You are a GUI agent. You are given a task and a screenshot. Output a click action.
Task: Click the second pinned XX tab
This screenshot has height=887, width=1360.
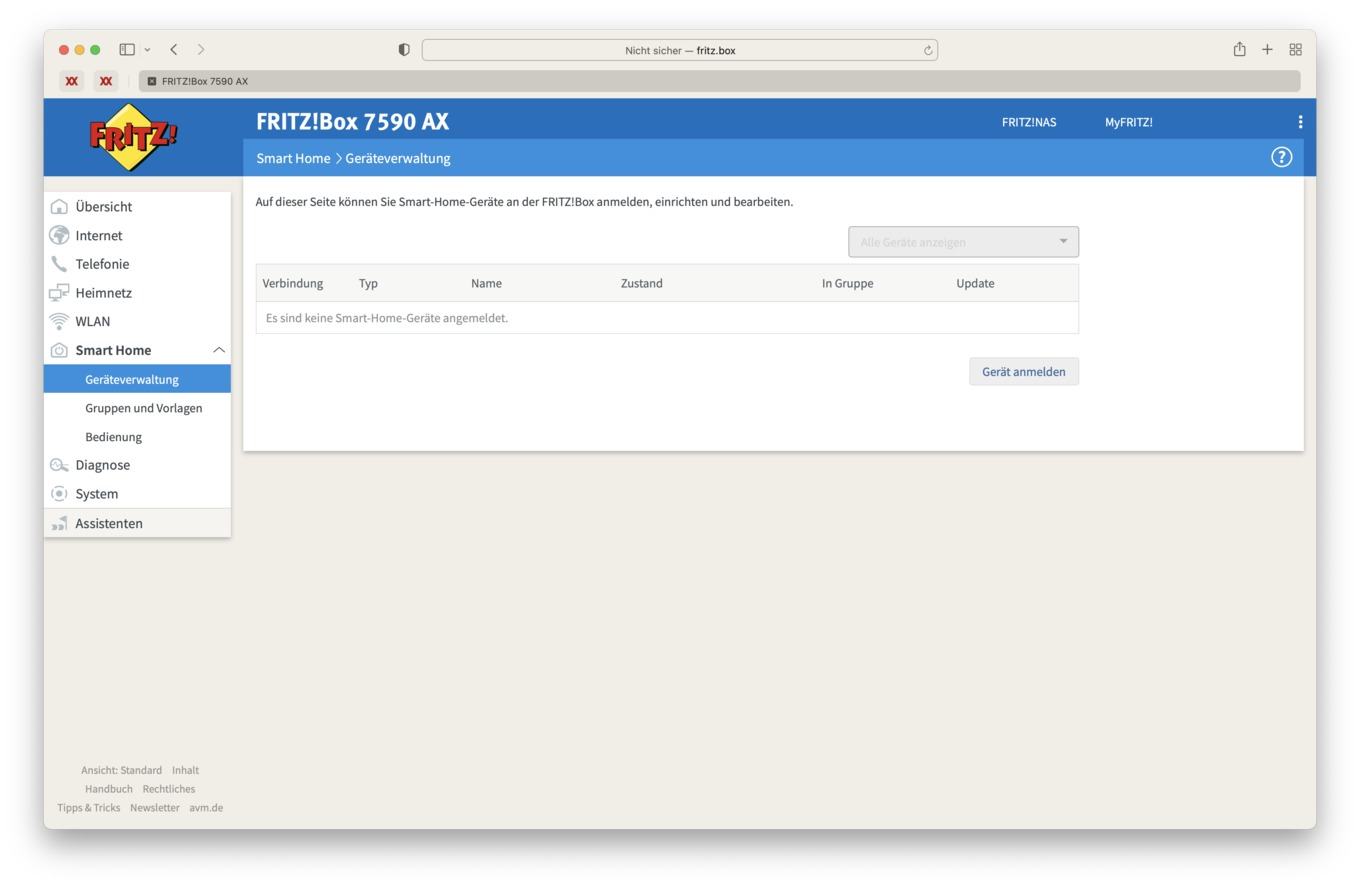(106, 81)
